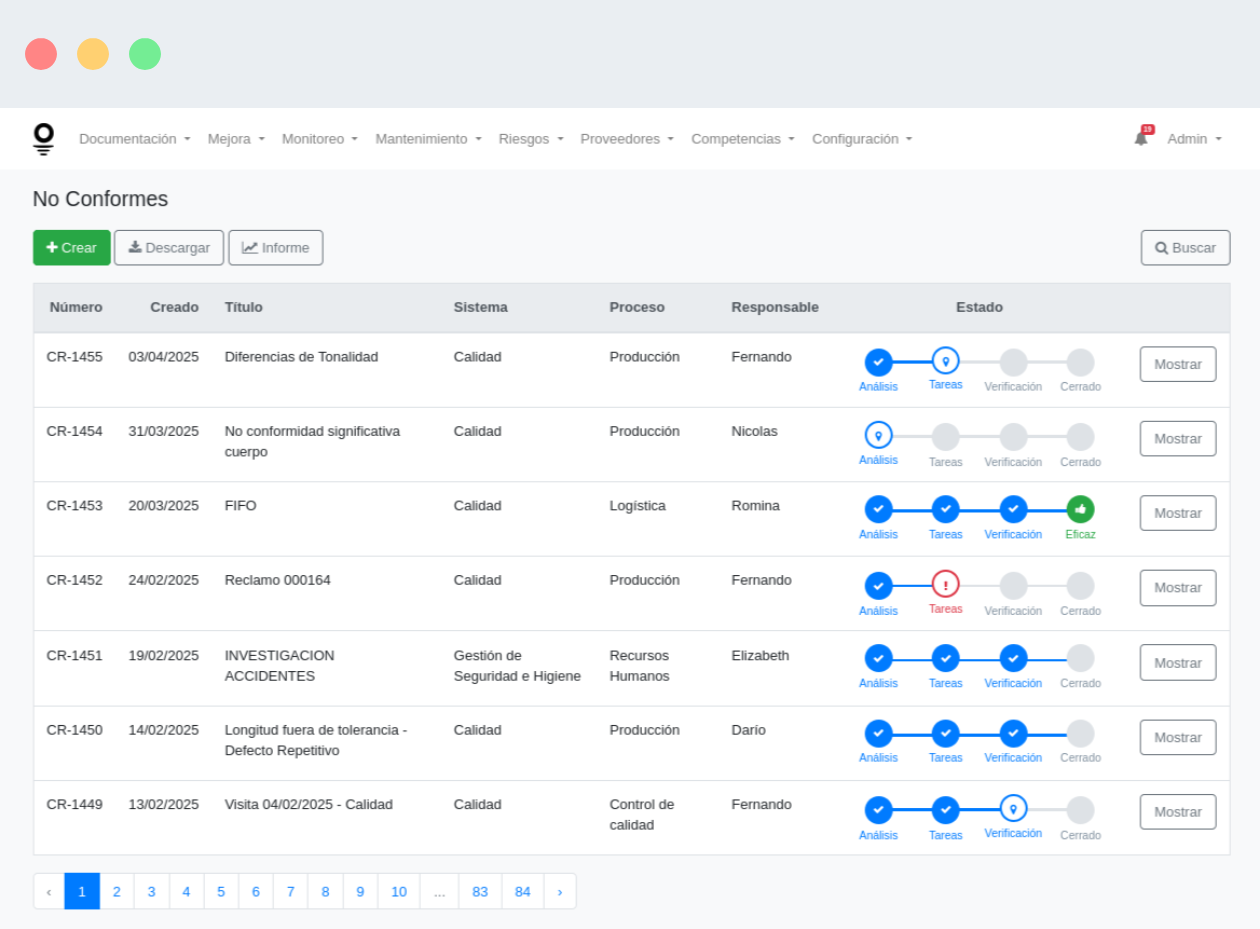Click the Buscar search button
This screenshot has height=929, width=1260.
pyautogui.click(x=1185, y=248)
